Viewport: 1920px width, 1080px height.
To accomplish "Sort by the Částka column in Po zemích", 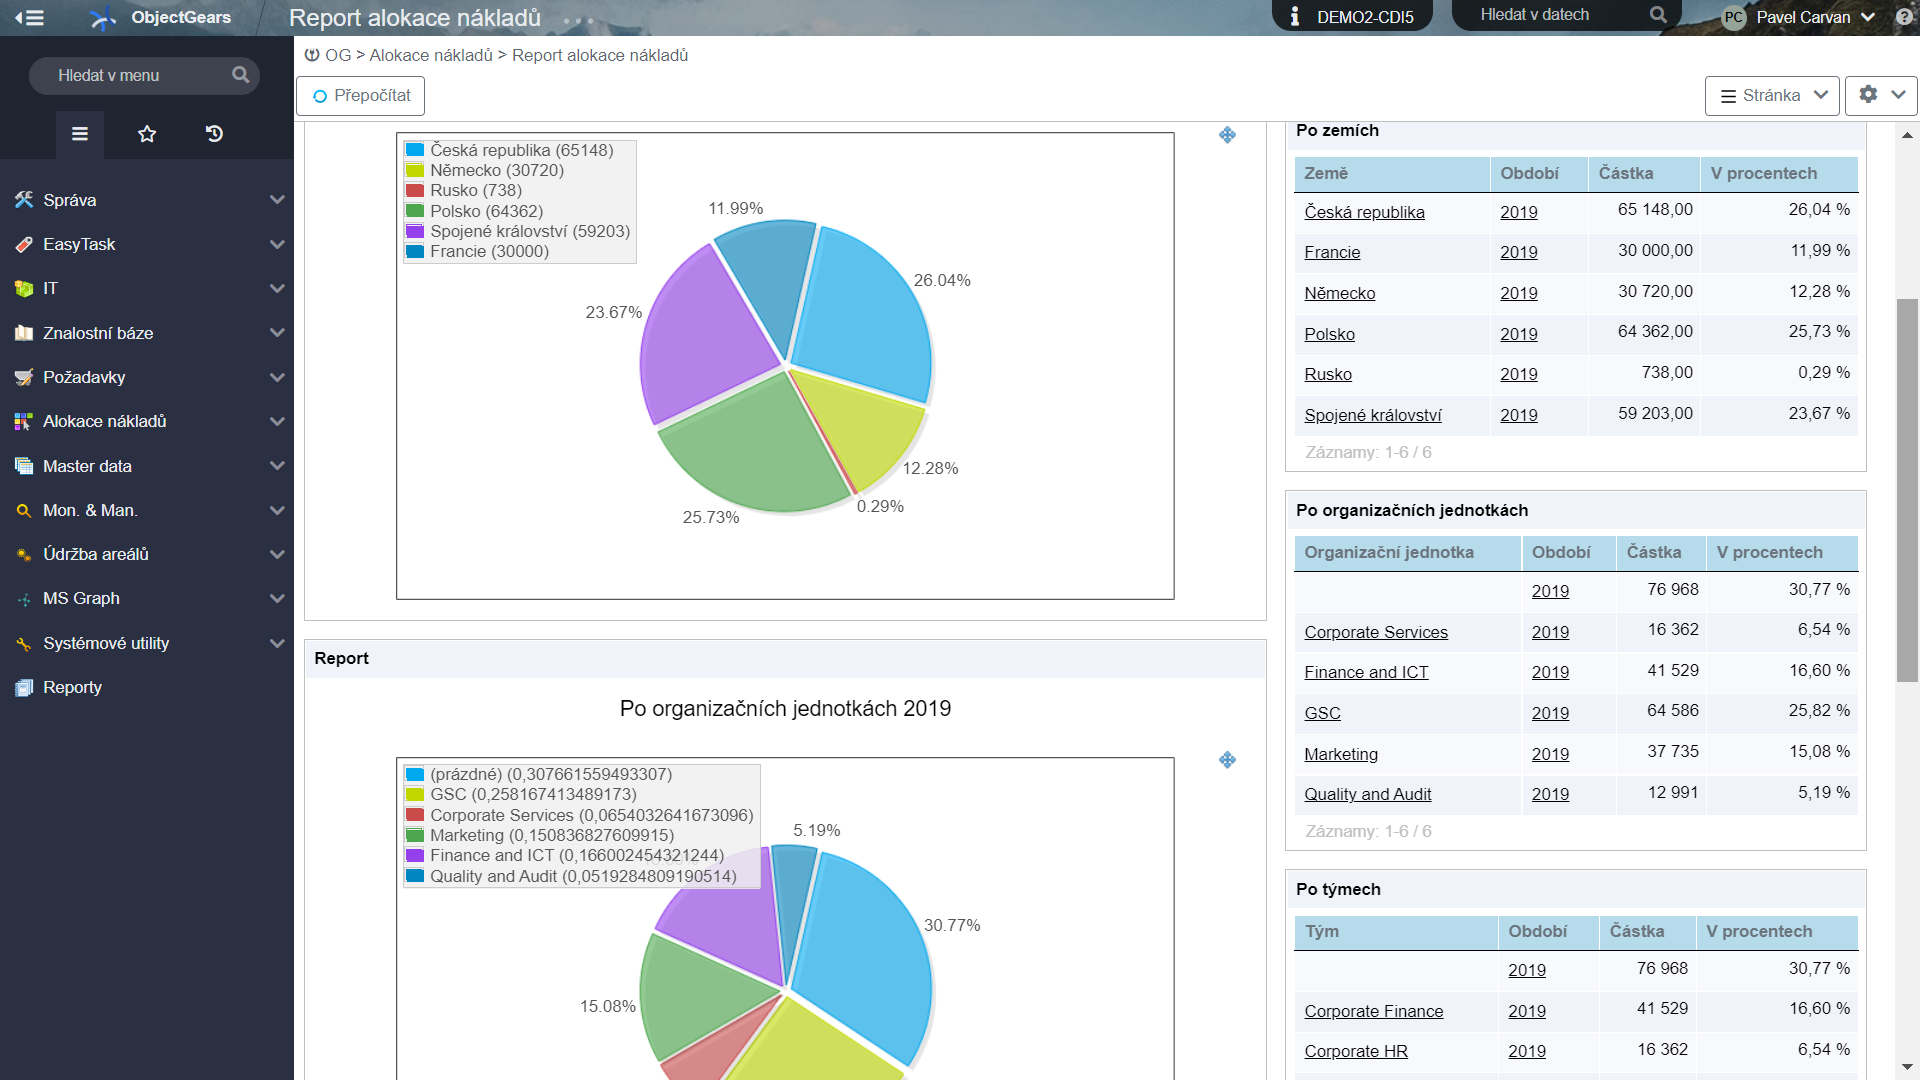I will coord(1625,173).
